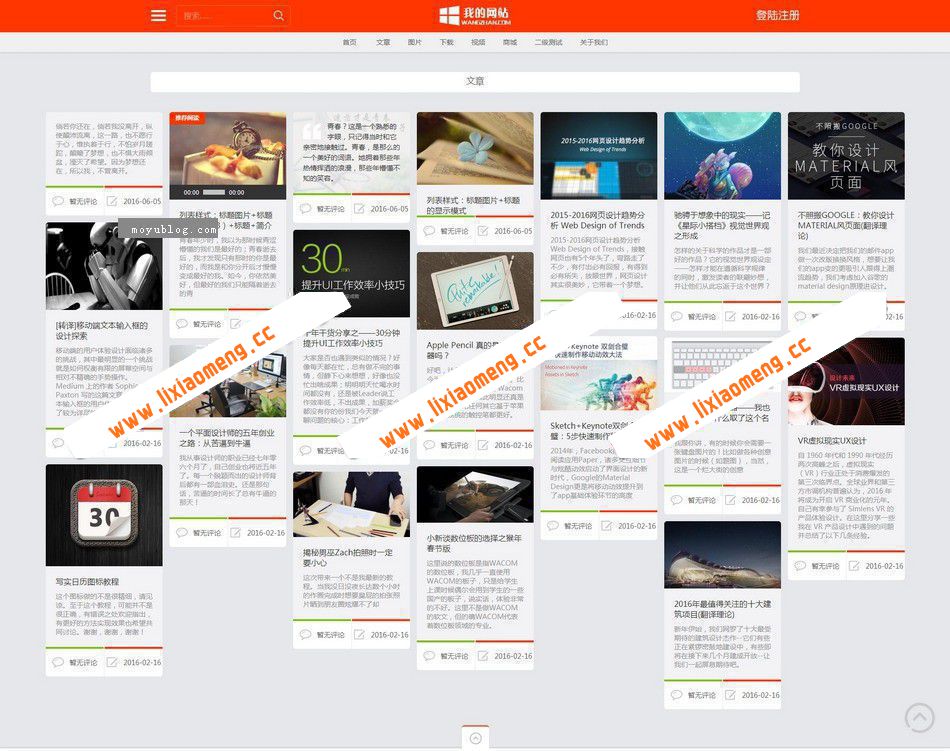Go to 关于我们 page
Image resolution: width=950 pixels, height=751 pixels.
(591, 43)
